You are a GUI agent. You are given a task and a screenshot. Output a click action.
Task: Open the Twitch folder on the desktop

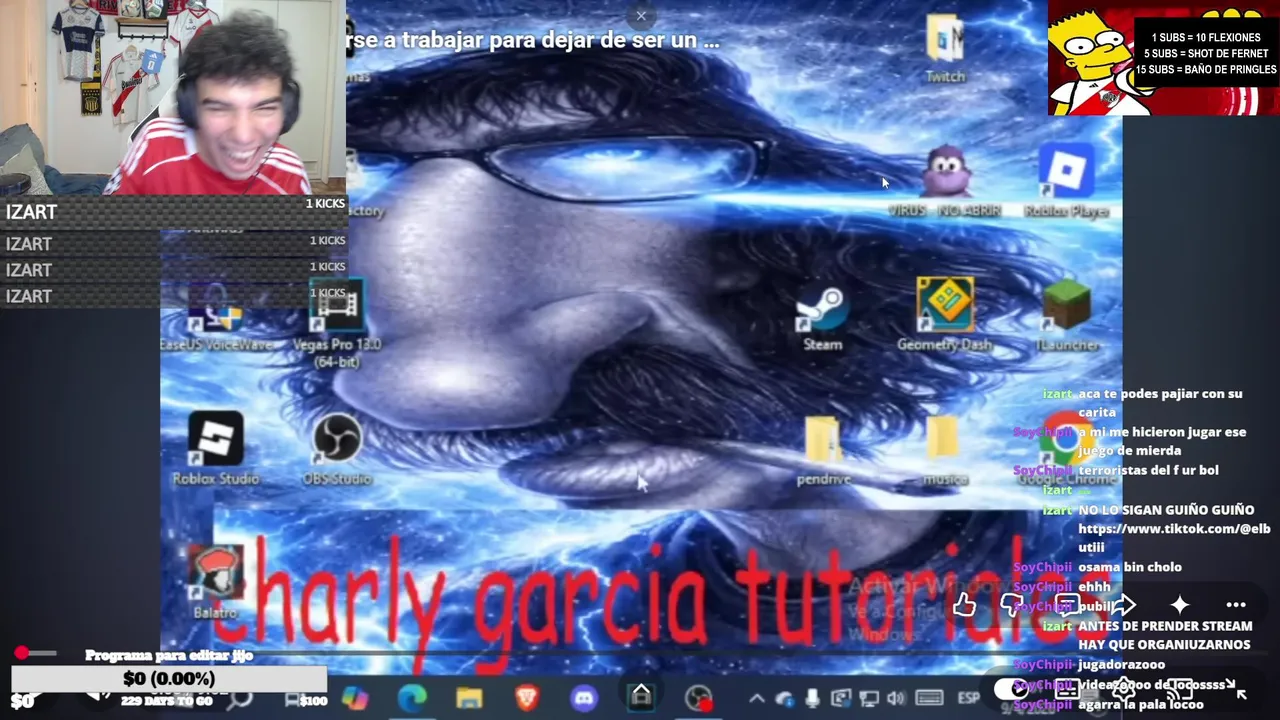[945, 48]
